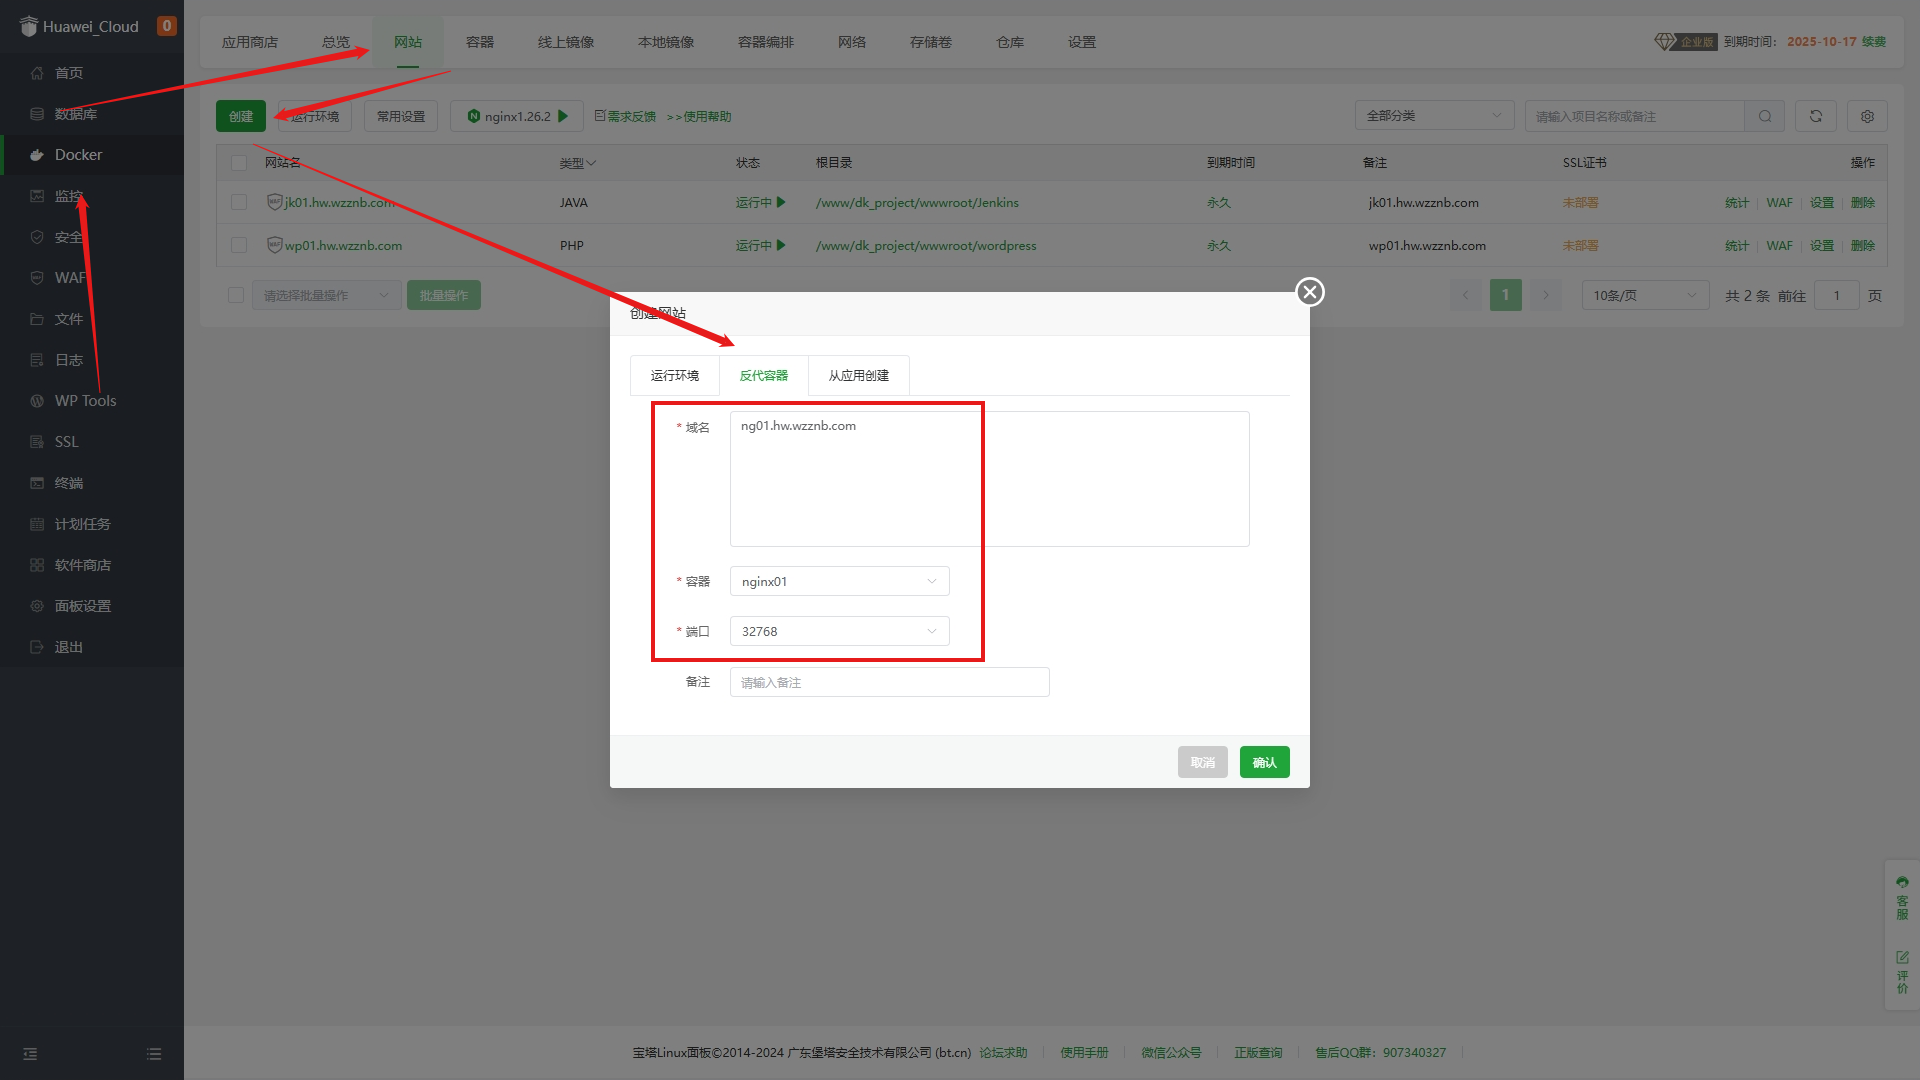Go to the next page arrow
This screenshot has height=1080, width=1920.
tap(1546, 295)
